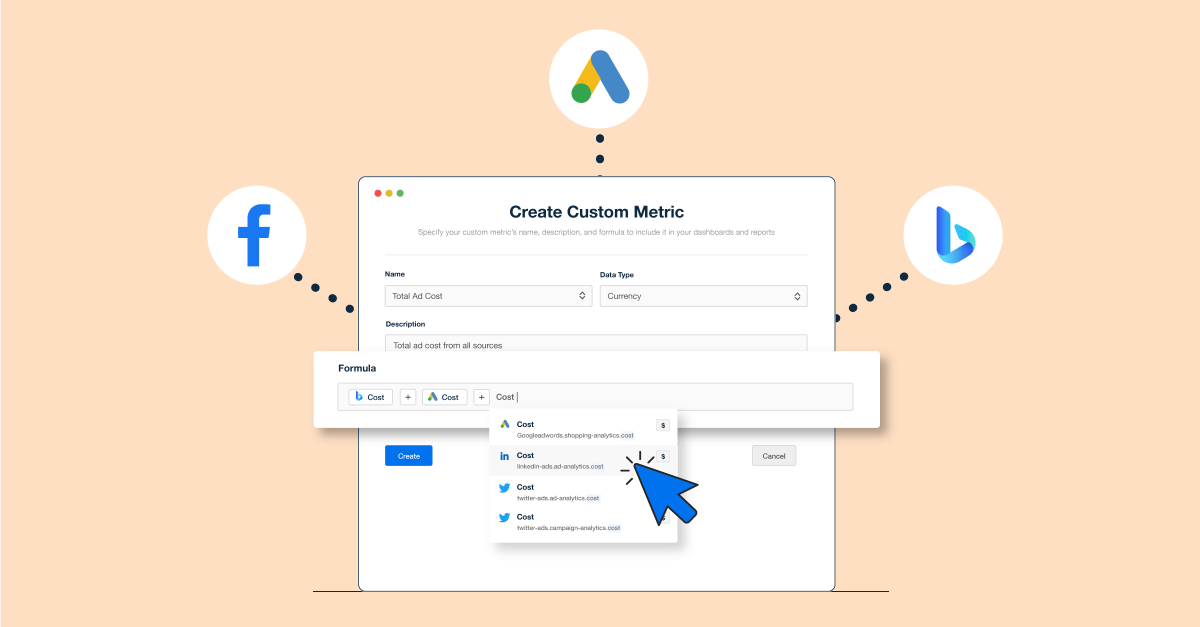Click the Bing icon in the first Cost token
This screenshot has height=627, width=1200.
(360, 396)
